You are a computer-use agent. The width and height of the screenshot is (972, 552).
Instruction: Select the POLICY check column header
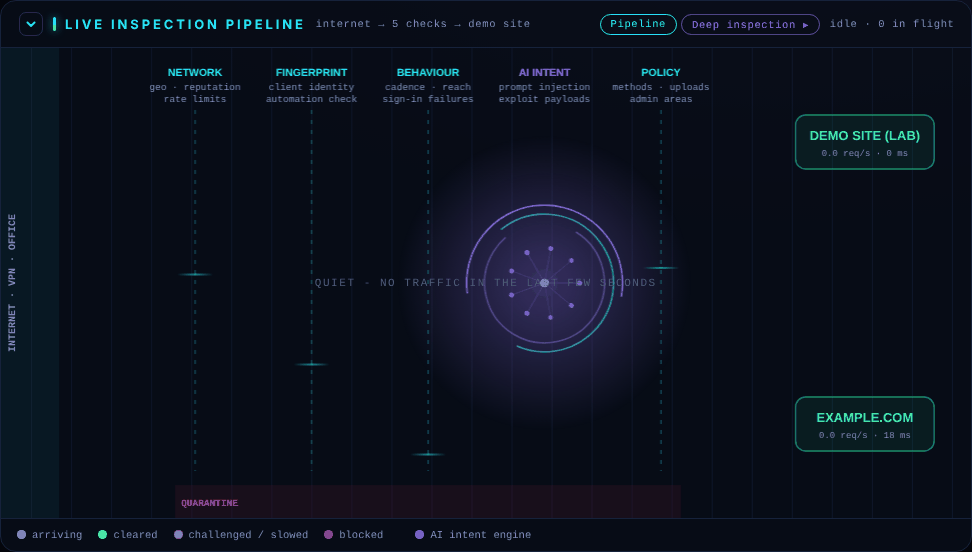click(x=661, y=73)
